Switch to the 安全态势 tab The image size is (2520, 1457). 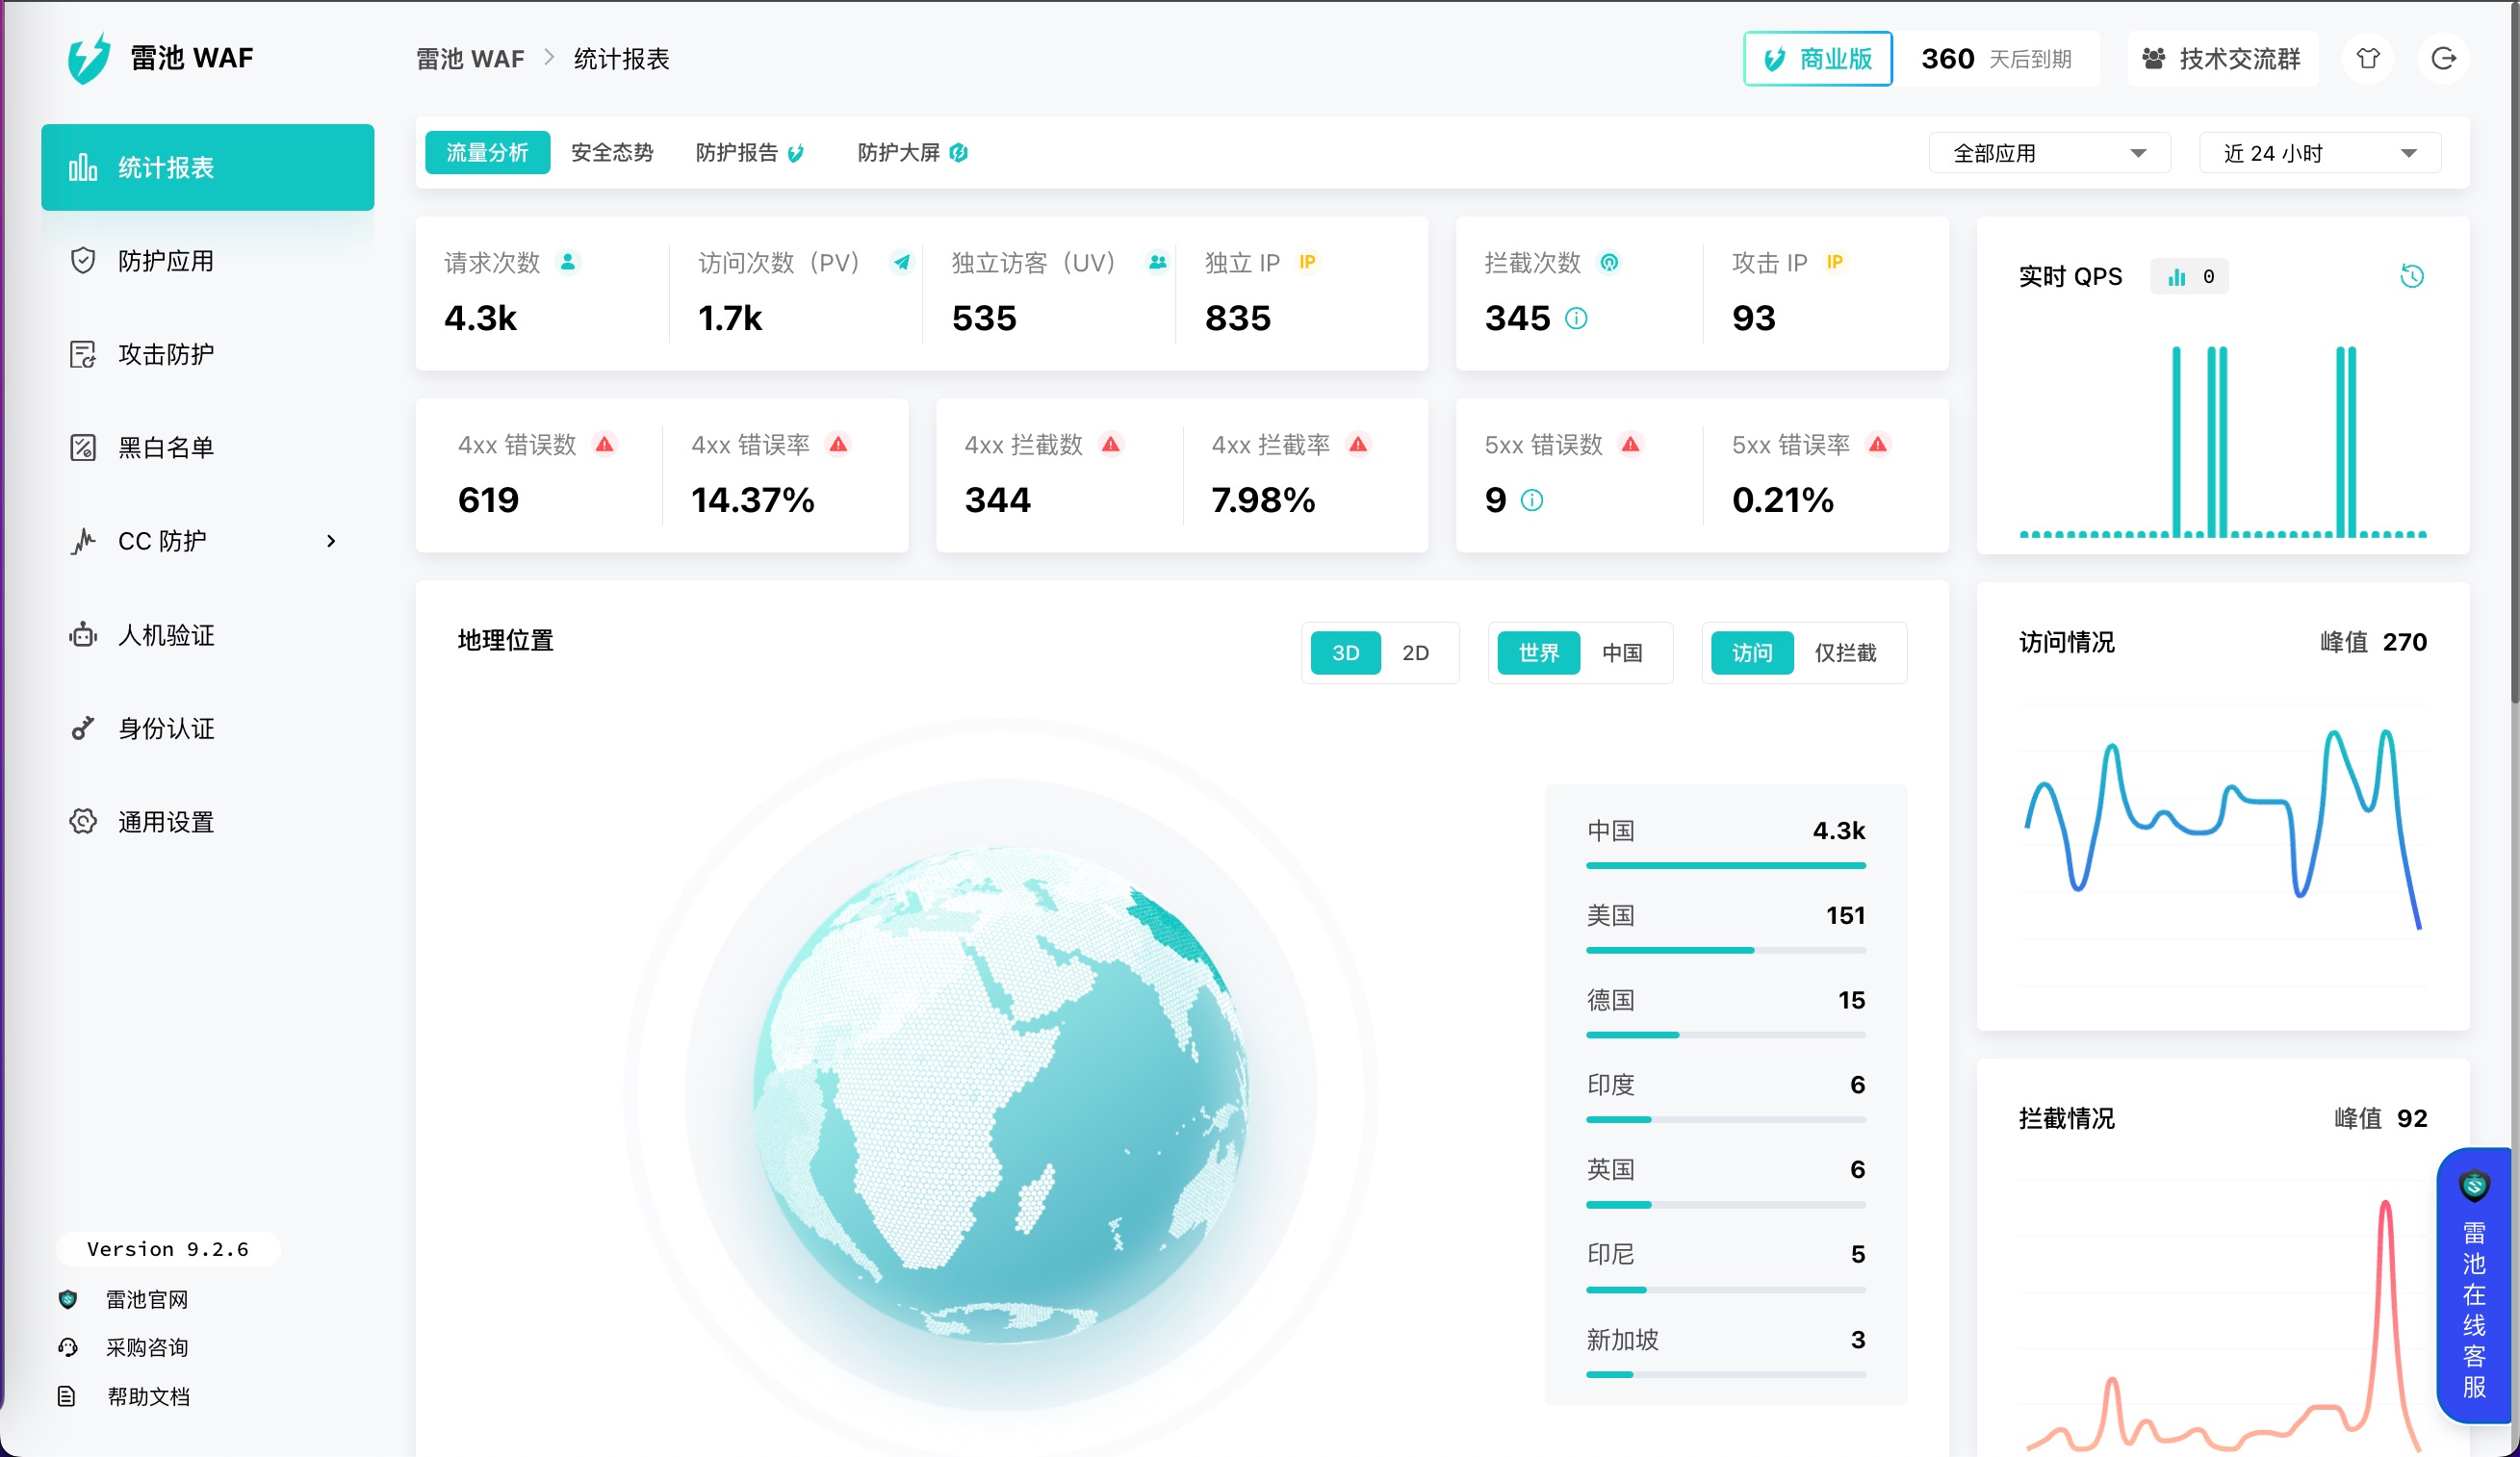click(612, 153)
